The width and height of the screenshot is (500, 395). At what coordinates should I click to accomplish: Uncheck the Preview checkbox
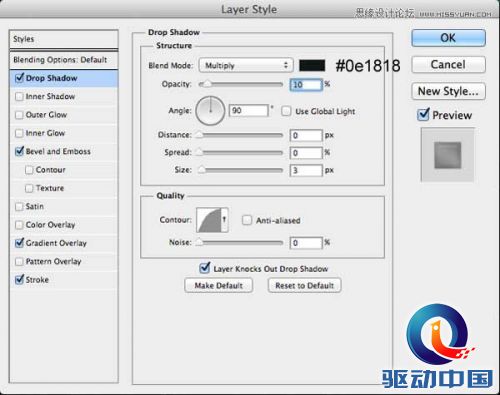[423, 115]
